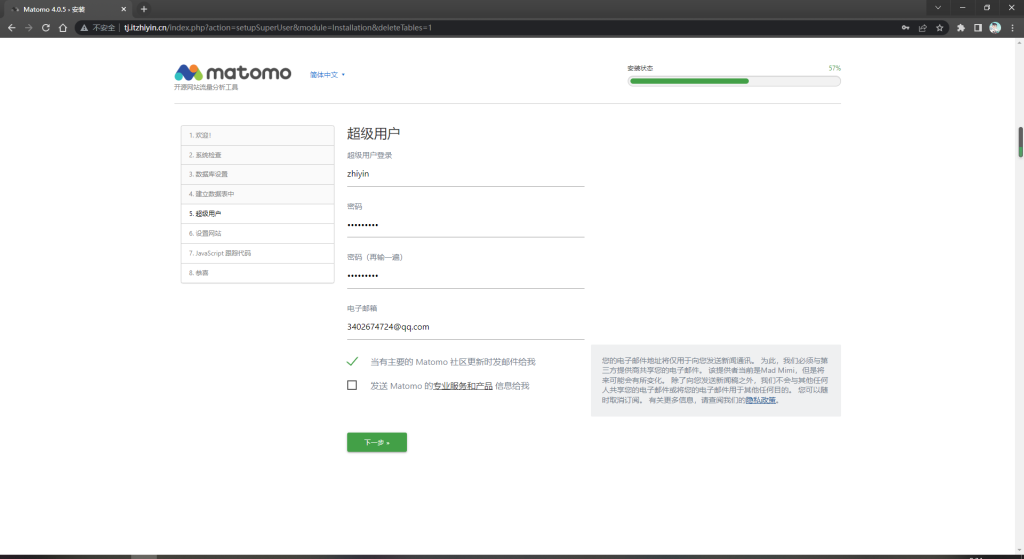Viewport: 1024px width, 559px height.
Task: Select step 2 系统检查 in sidebar
Action: click(208, 155)
